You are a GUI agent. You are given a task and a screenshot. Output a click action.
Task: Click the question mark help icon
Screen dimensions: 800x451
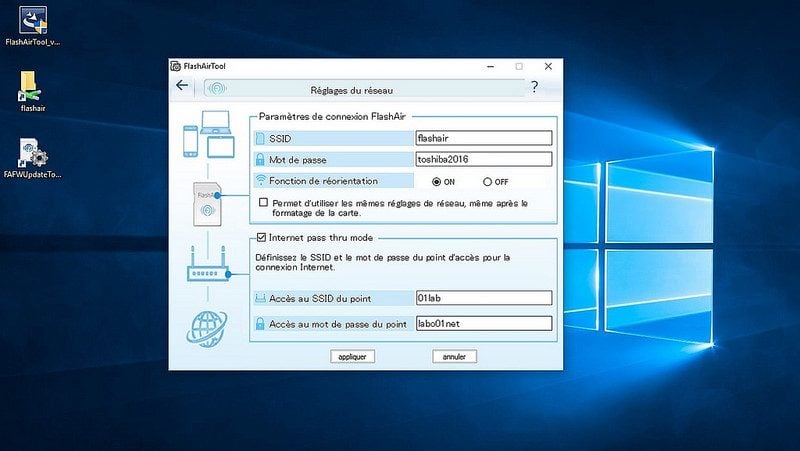click(x=534, y=87)
